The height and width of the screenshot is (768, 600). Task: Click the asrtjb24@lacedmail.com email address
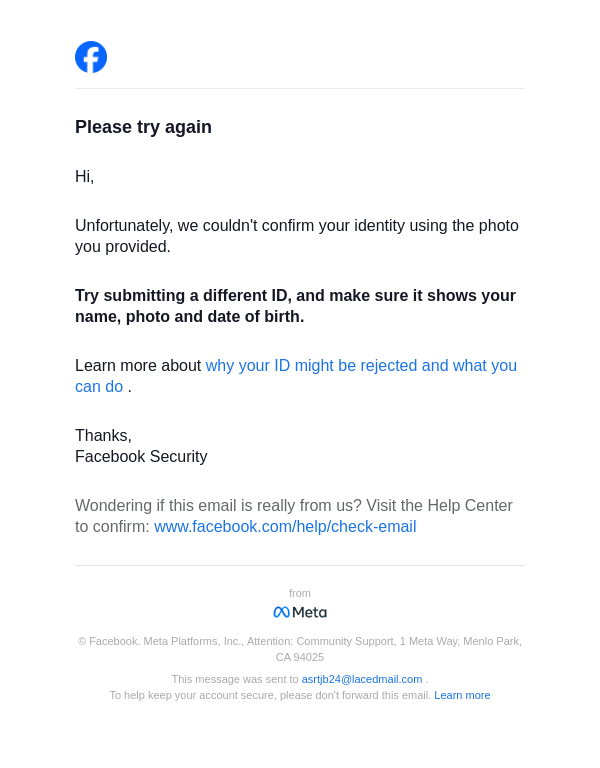(362, 679)
